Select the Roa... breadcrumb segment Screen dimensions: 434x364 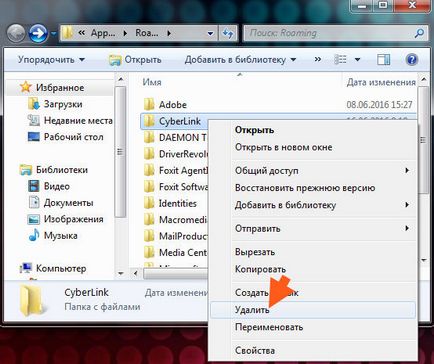(x=147, y=33)
